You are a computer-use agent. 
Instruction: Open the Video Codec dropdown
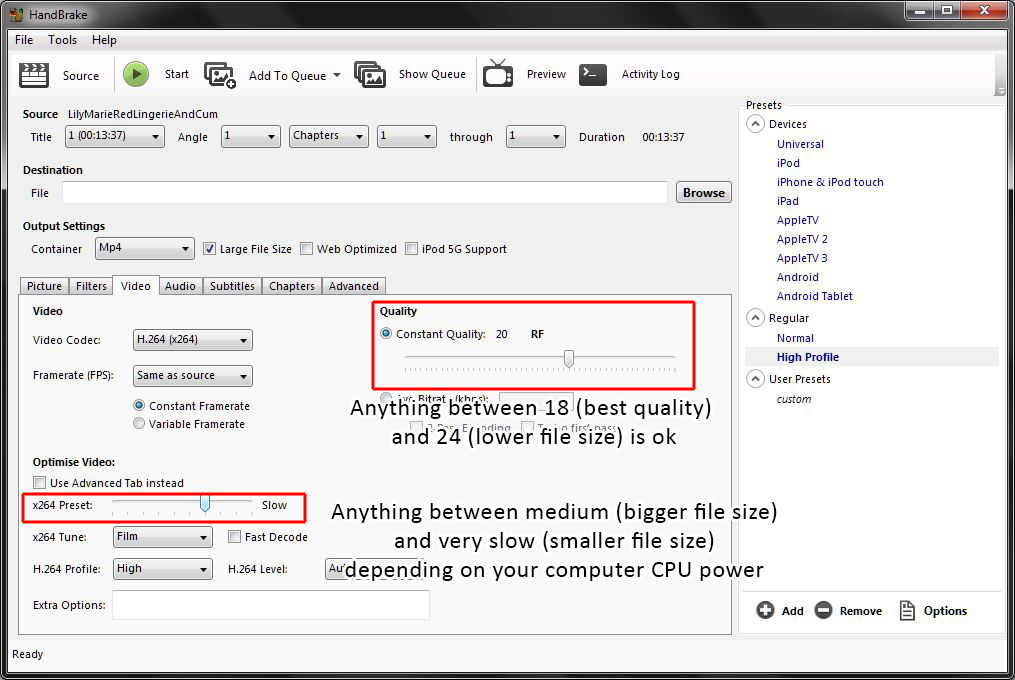[x=192, y=340]
